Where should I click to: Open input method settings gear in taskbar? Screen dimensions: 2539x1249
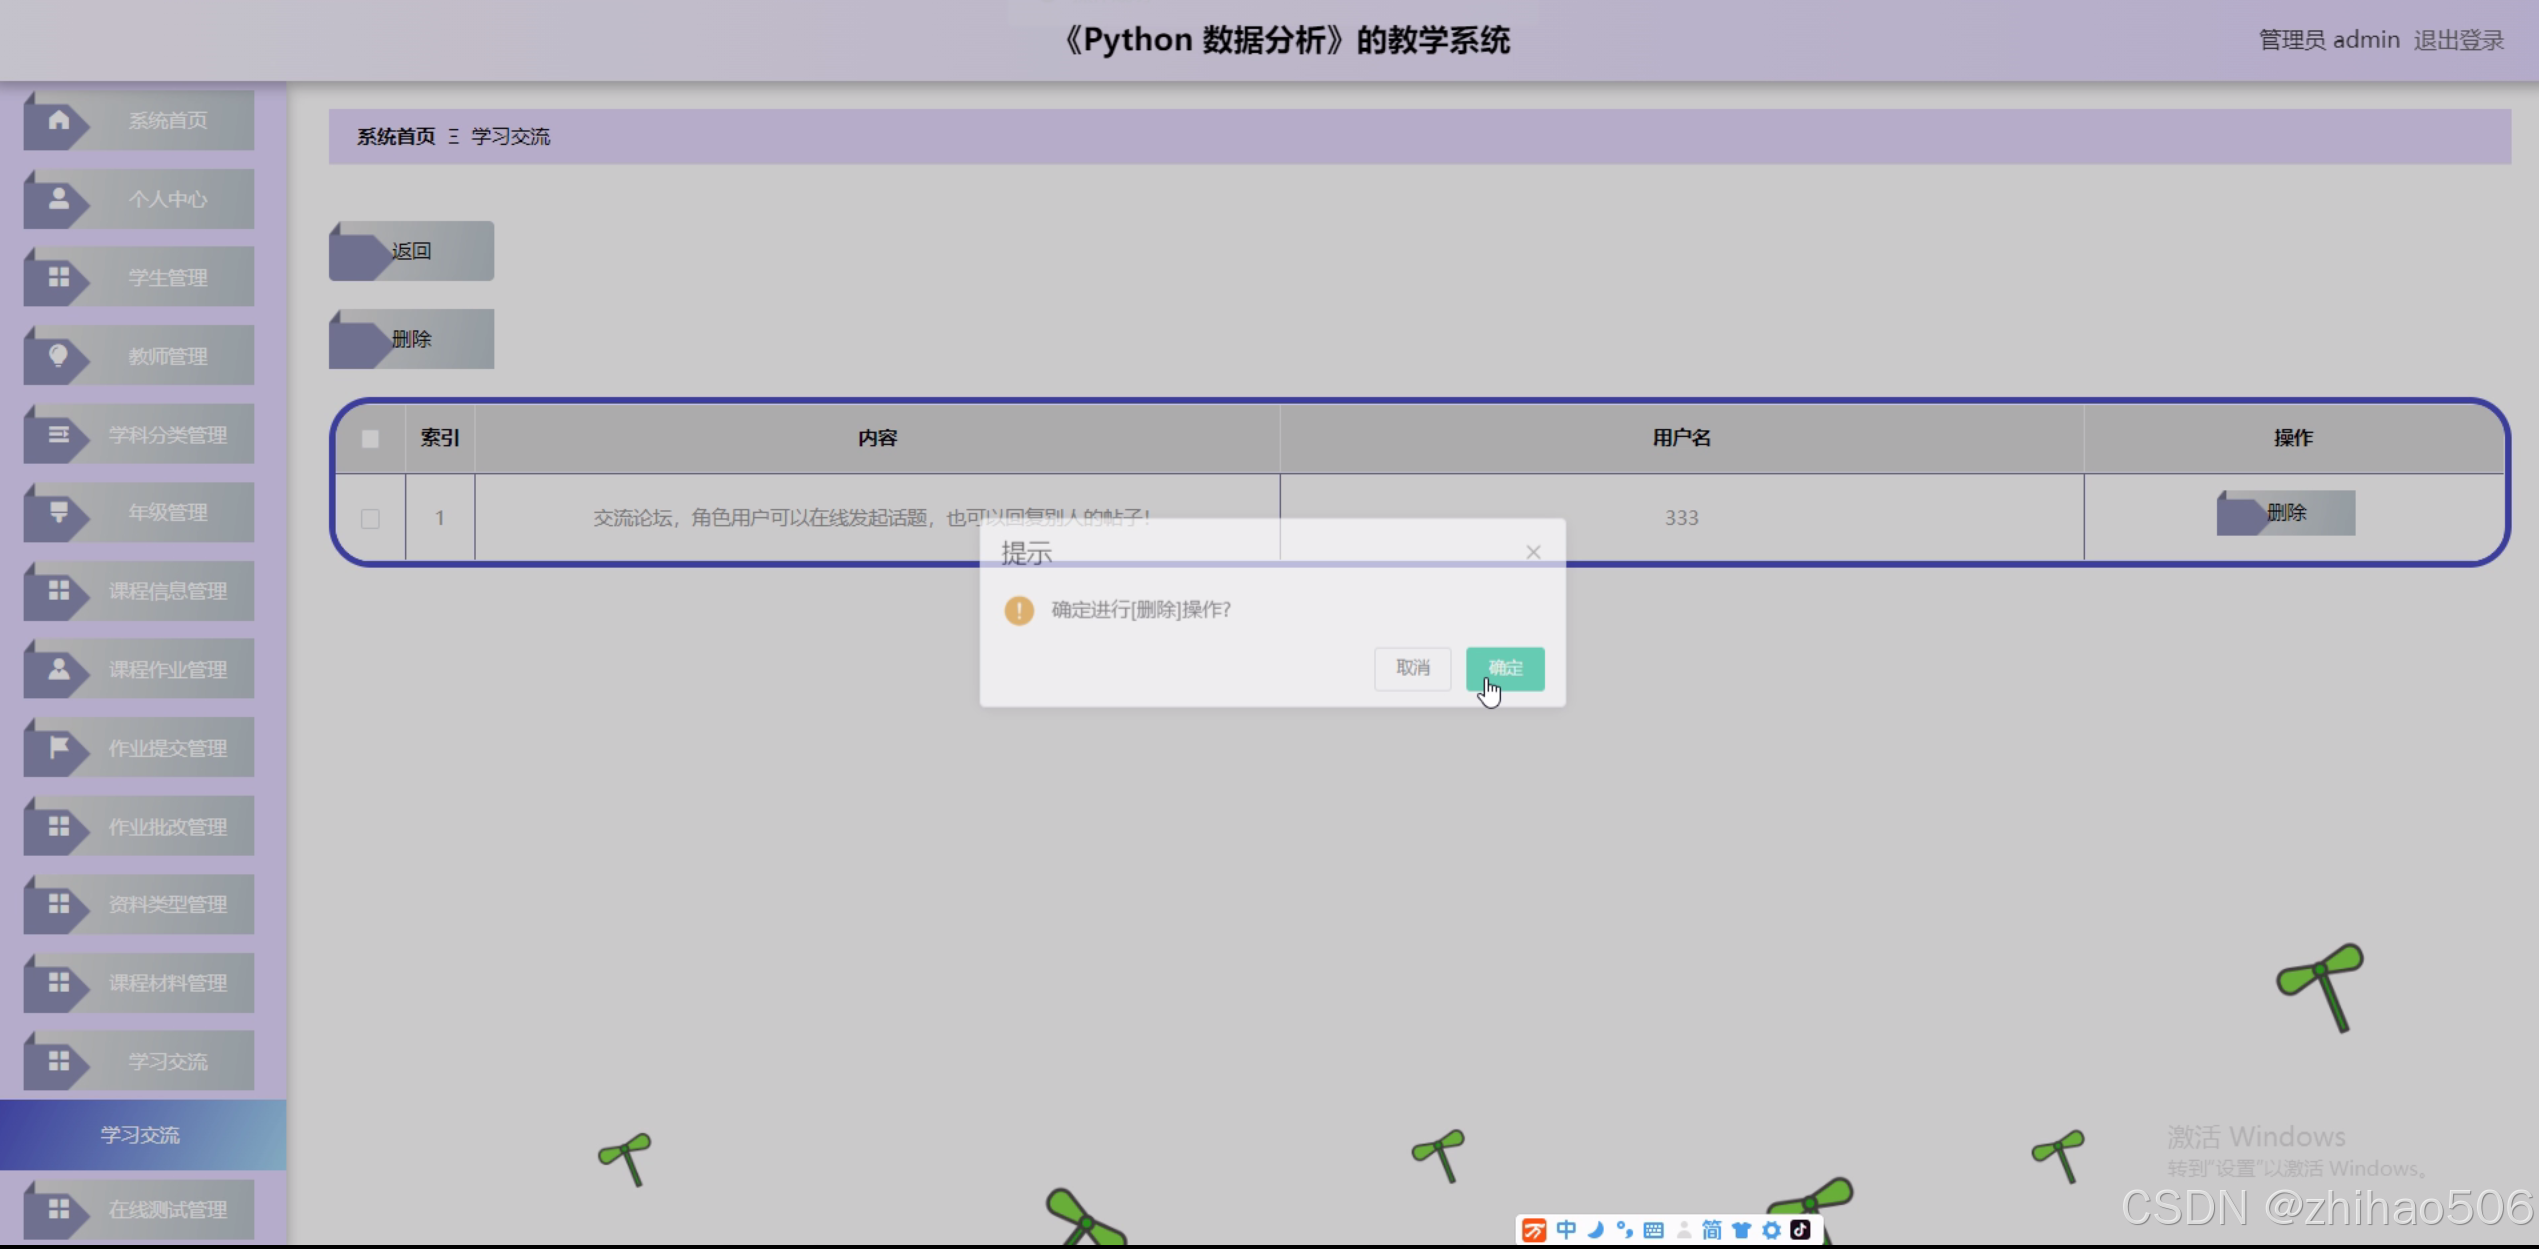click(1771, 1230)
